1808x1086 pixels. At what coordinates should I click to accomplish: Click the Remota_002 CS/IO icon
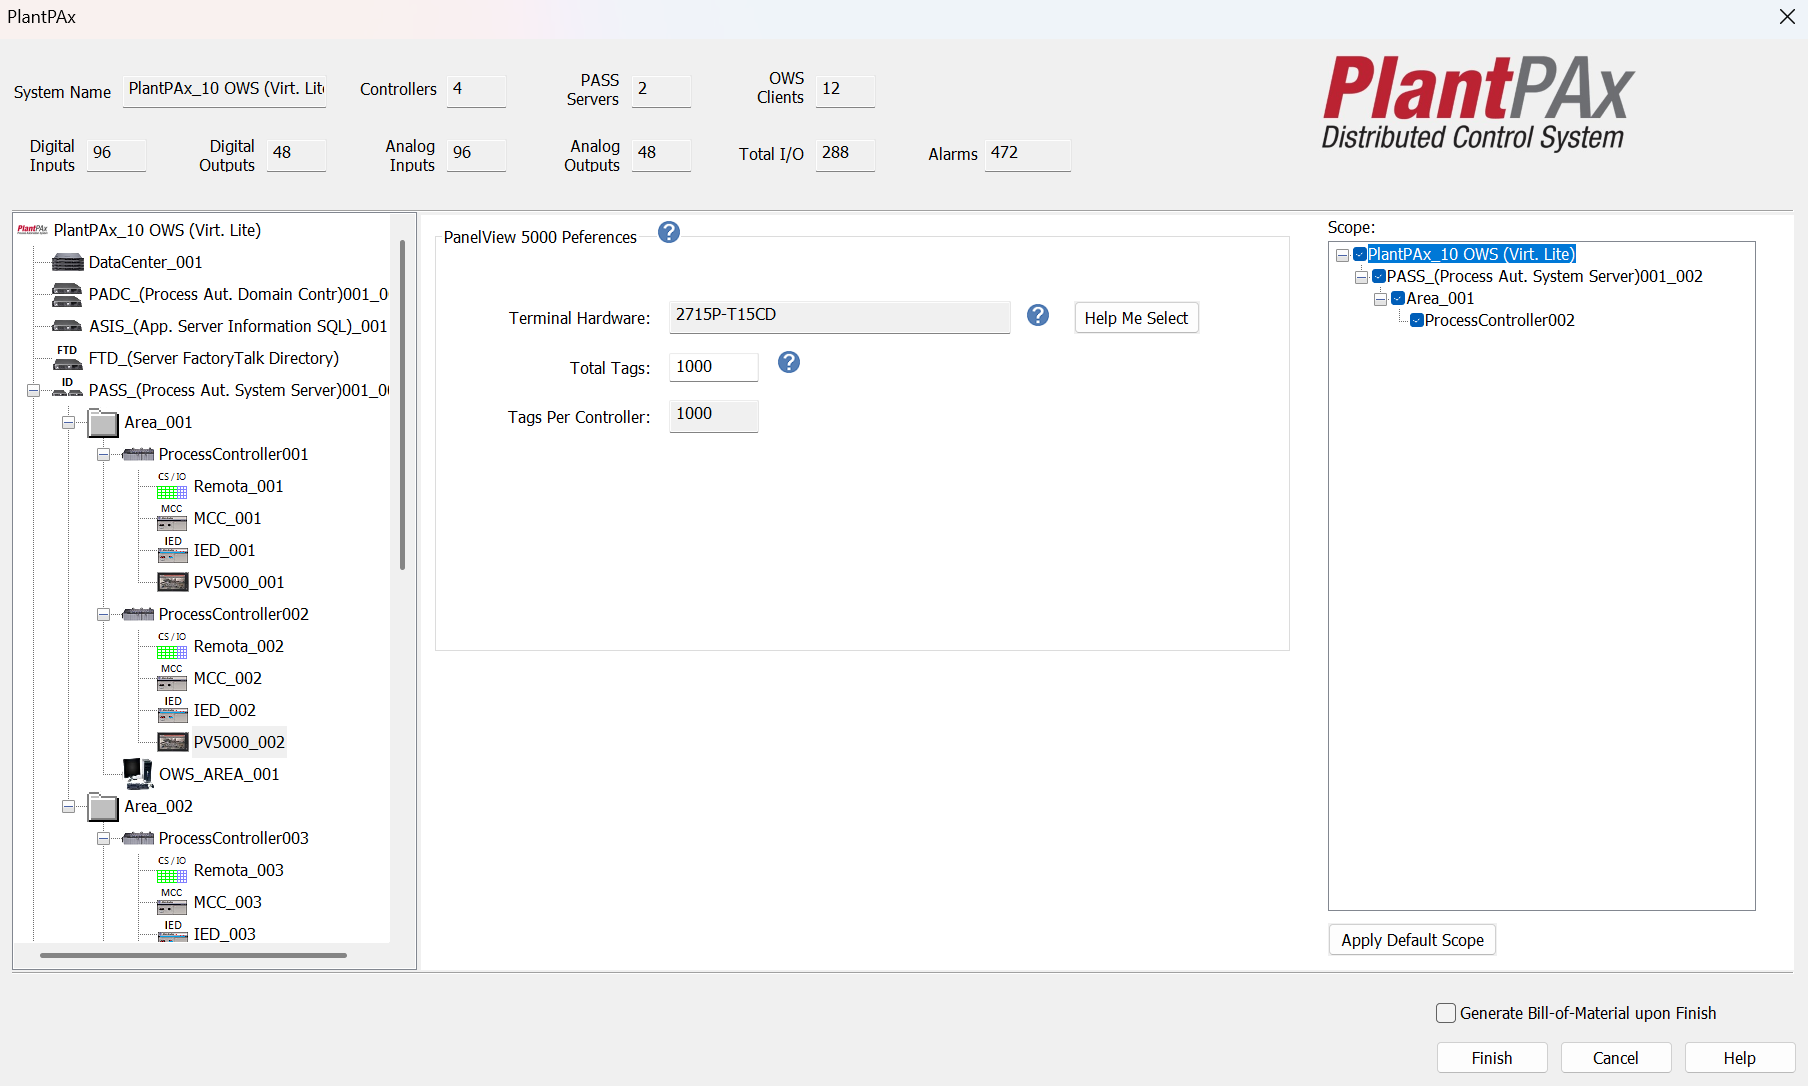point(172,646)
